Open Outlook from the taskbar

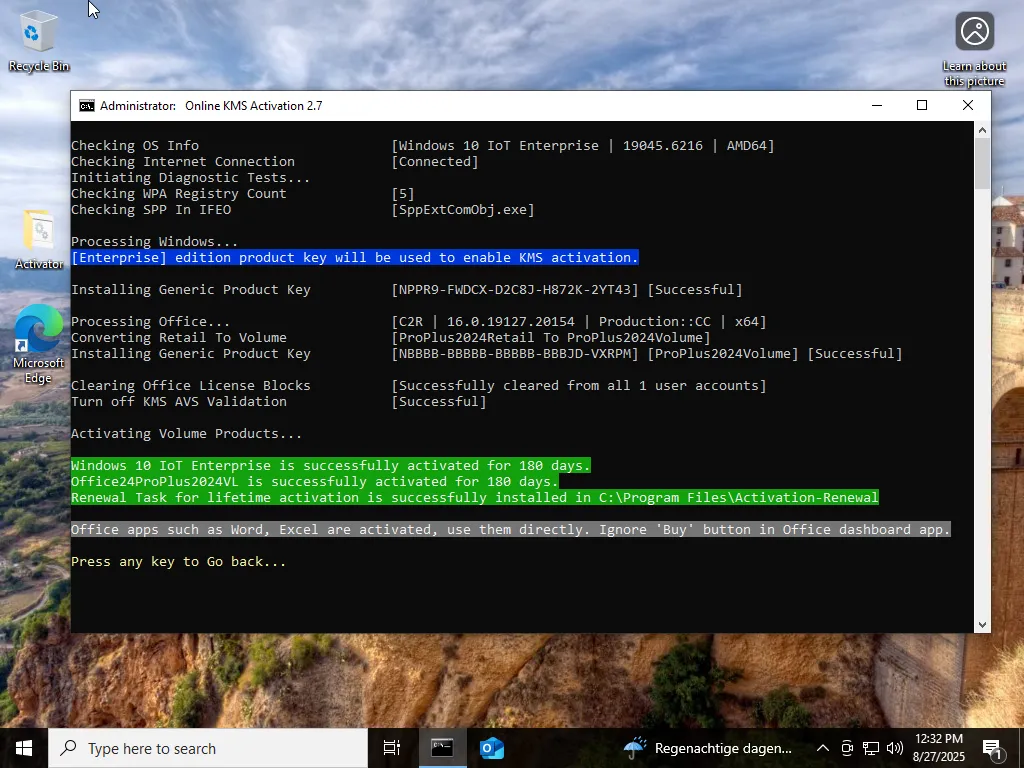(x=491, y=748)
